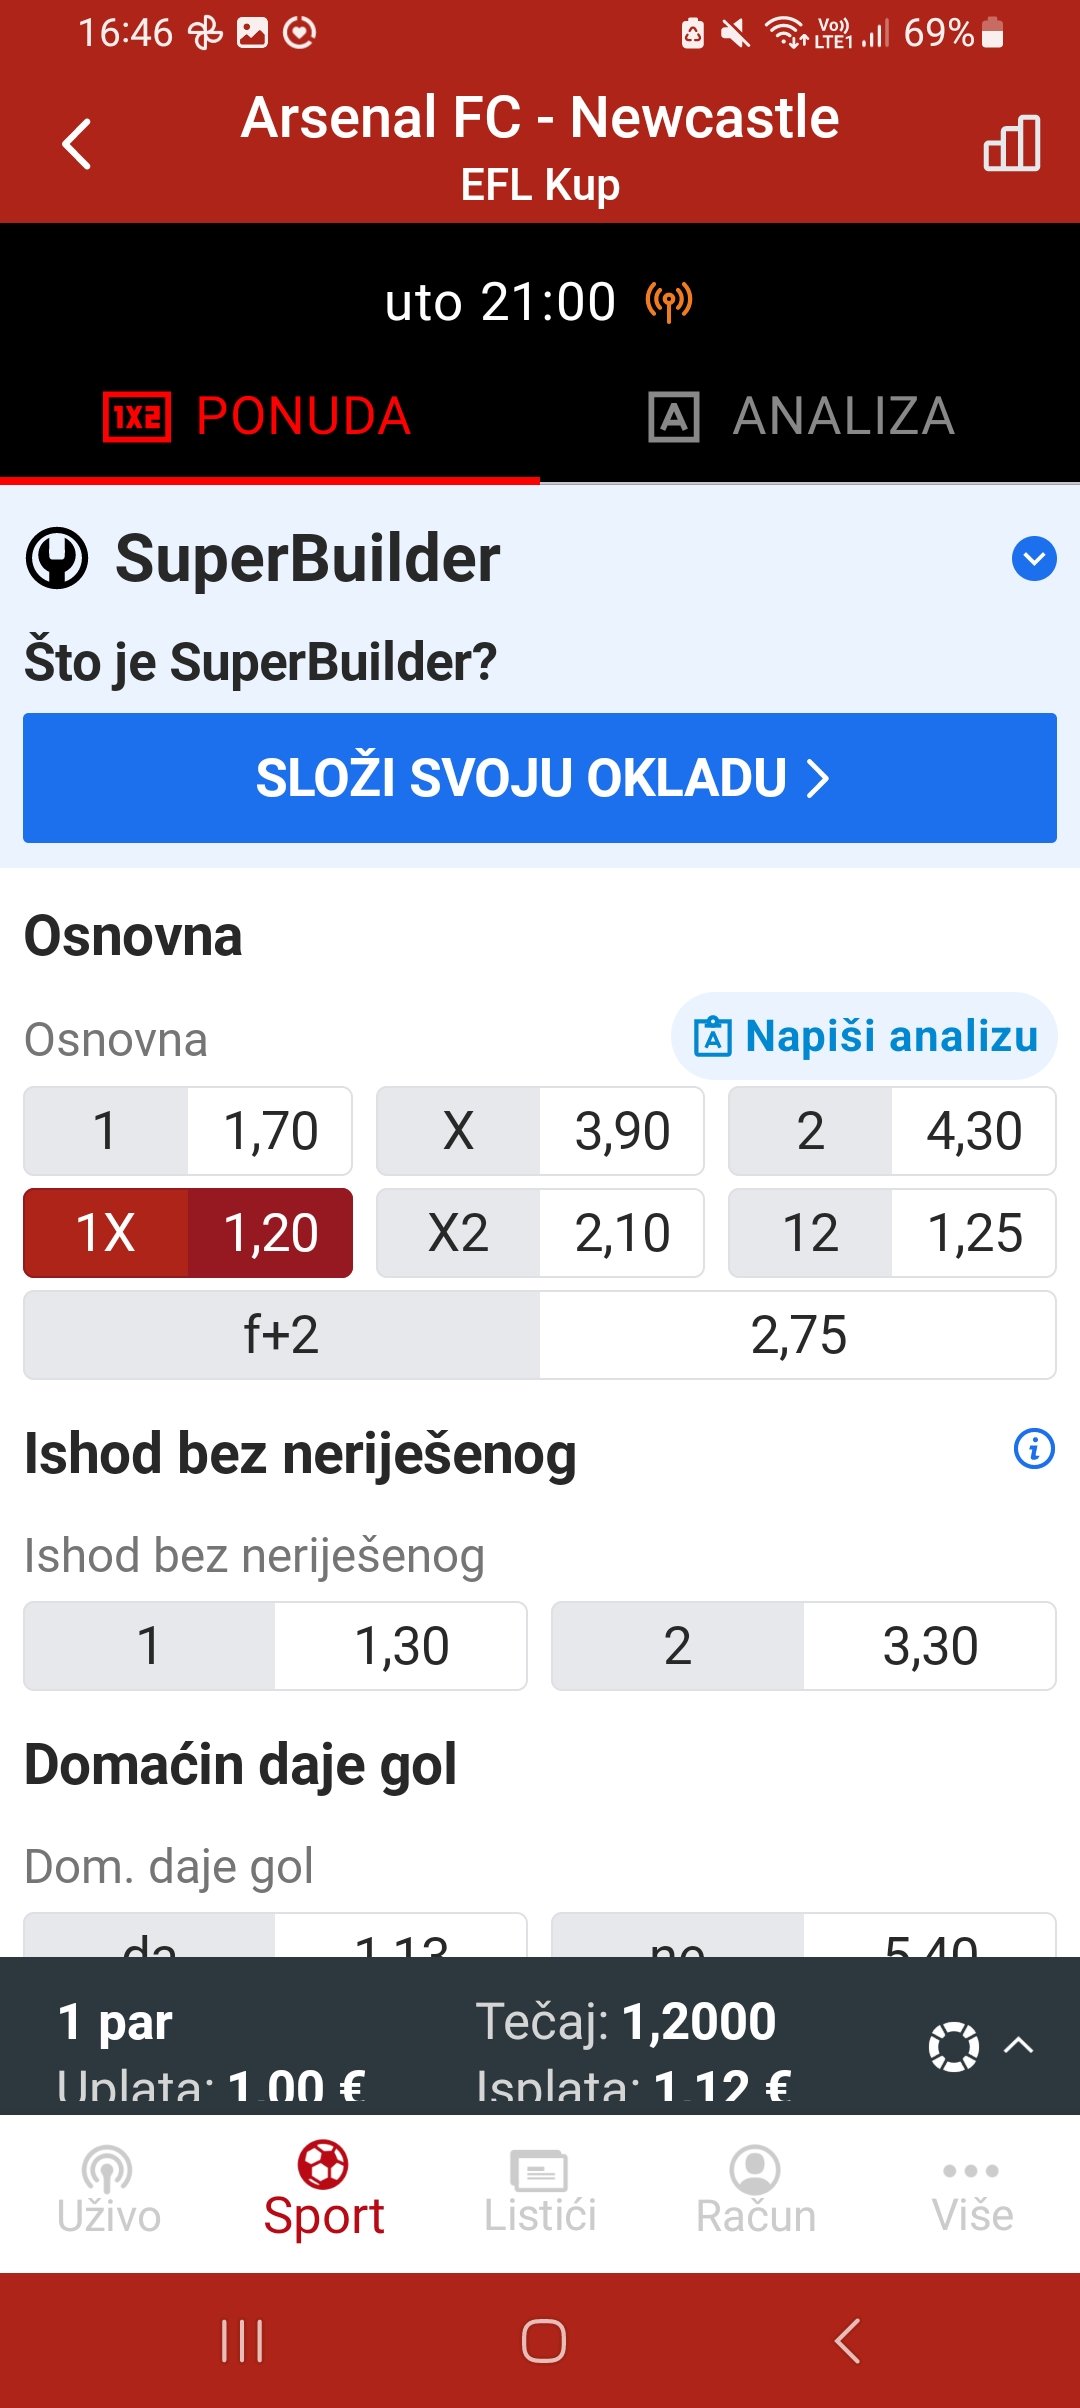The height and width of the screenshot is (2408, 1080).
Task: Open info icon for Ishod bez neriješenog
Action: click(1034, 1449)
